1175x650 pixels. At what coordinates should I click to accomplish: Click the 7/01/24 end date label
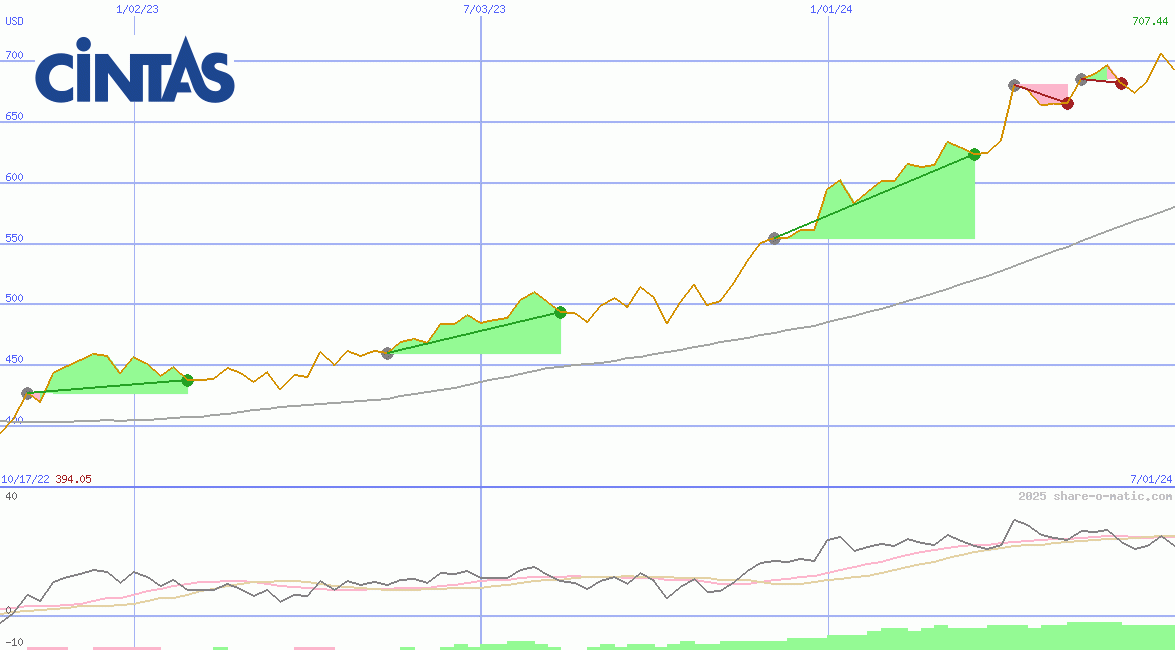pos(1151,479)
